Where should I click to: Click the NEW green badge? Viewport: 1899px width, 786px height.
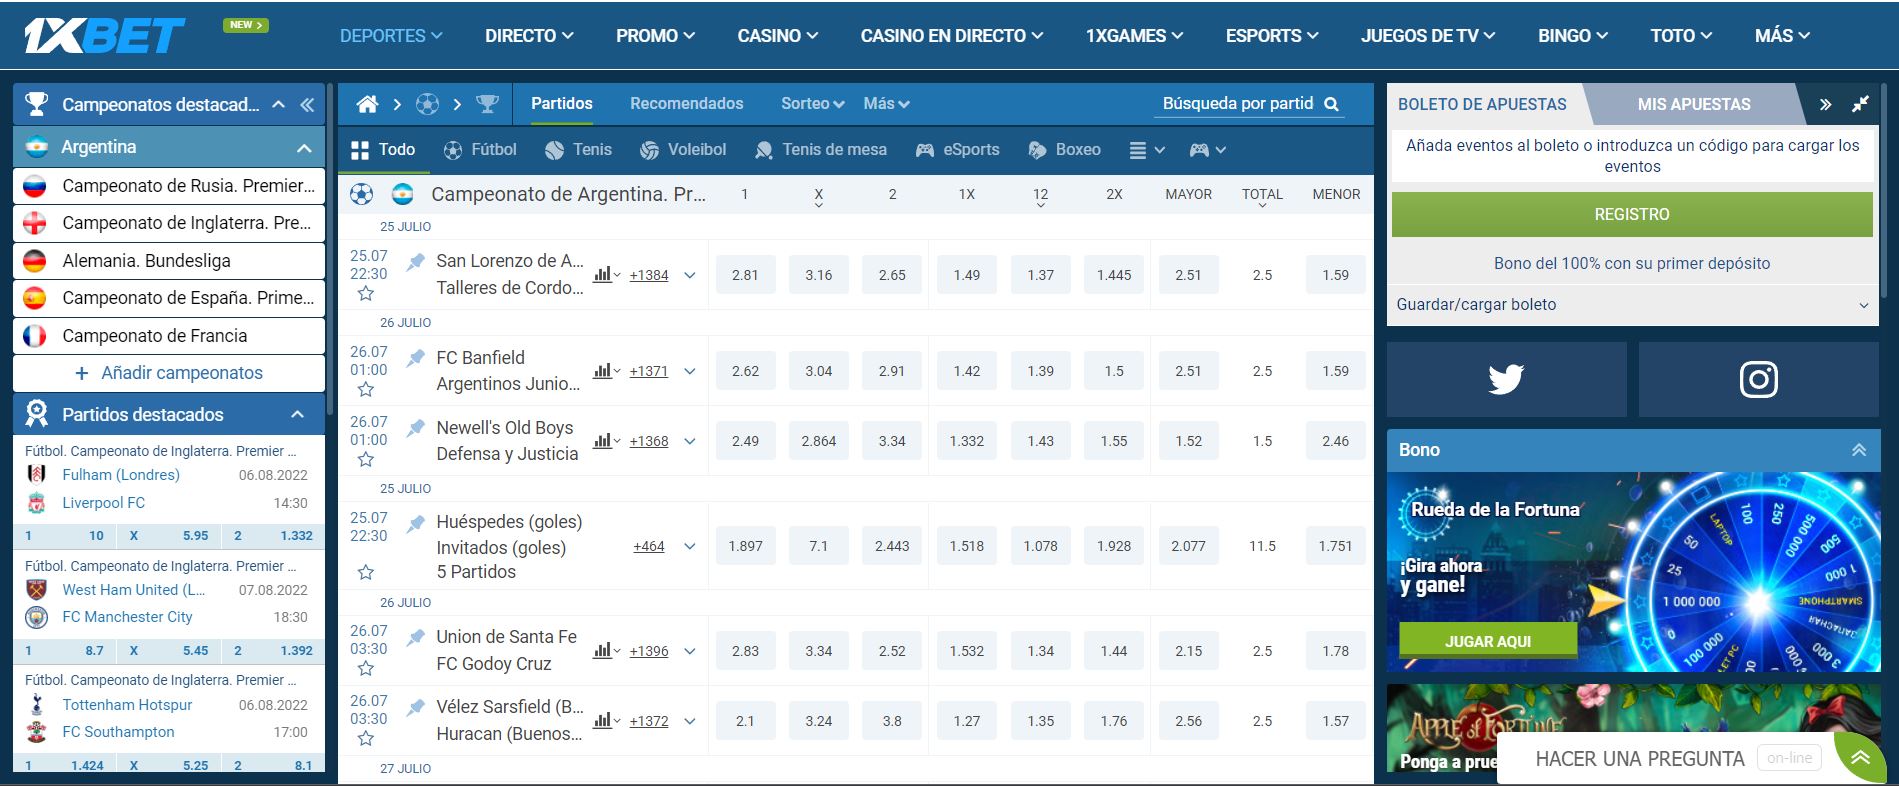(x=246, y=25)
